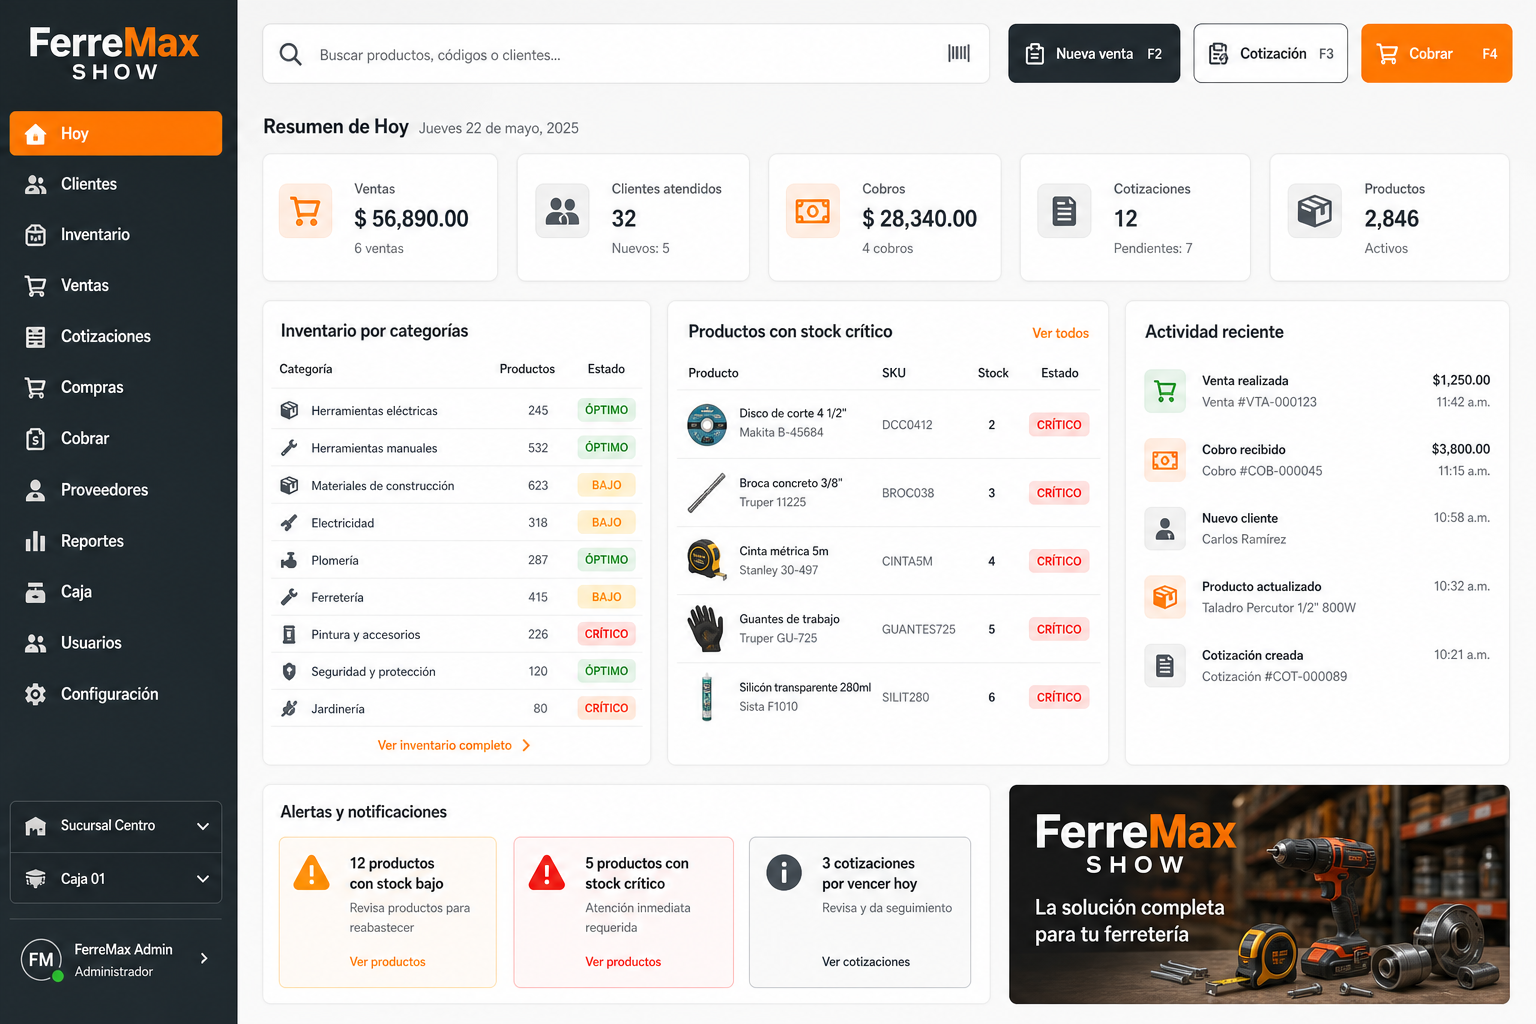
Task: Click the shopping cart icon in Ventas card
Action: 305,211
